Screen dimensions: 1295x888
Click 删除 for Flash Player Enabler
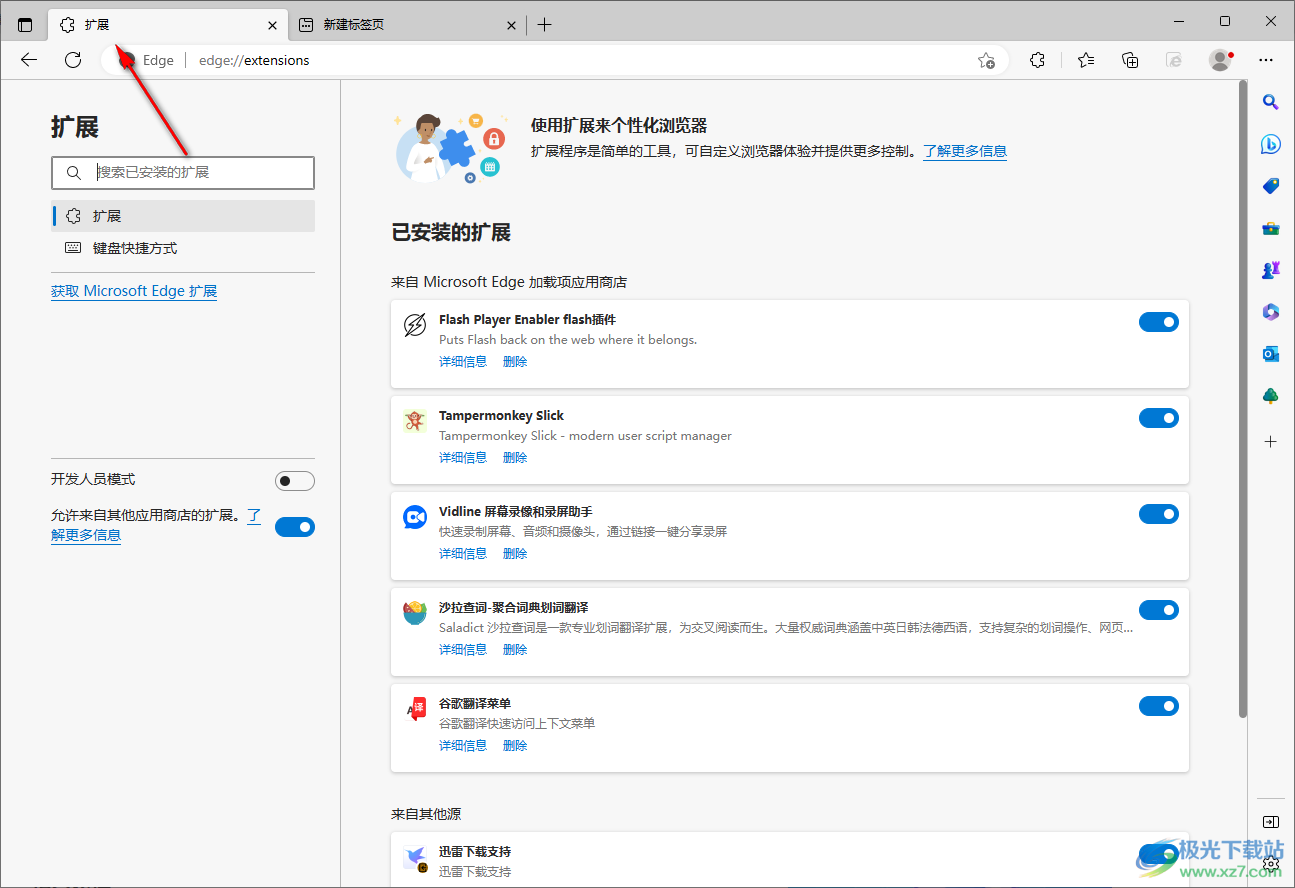[x=515, y=362]
